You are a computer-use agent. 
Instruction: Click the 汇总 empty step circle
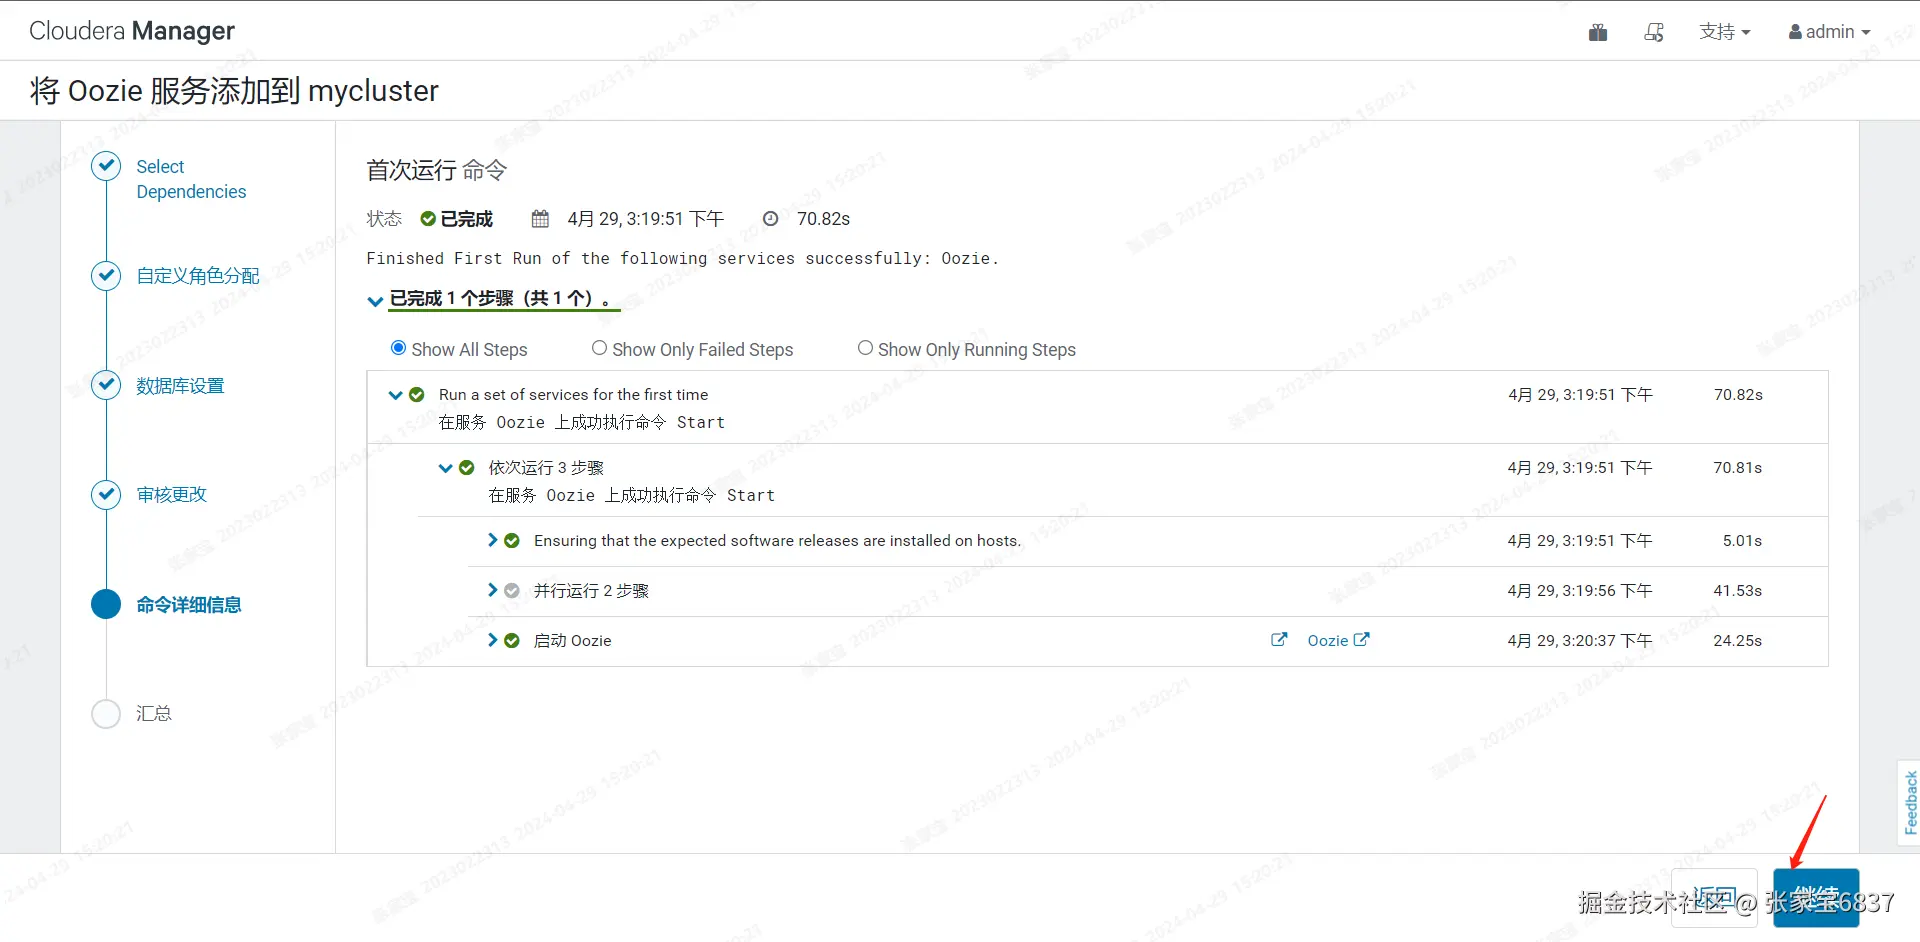click(106, 713)
